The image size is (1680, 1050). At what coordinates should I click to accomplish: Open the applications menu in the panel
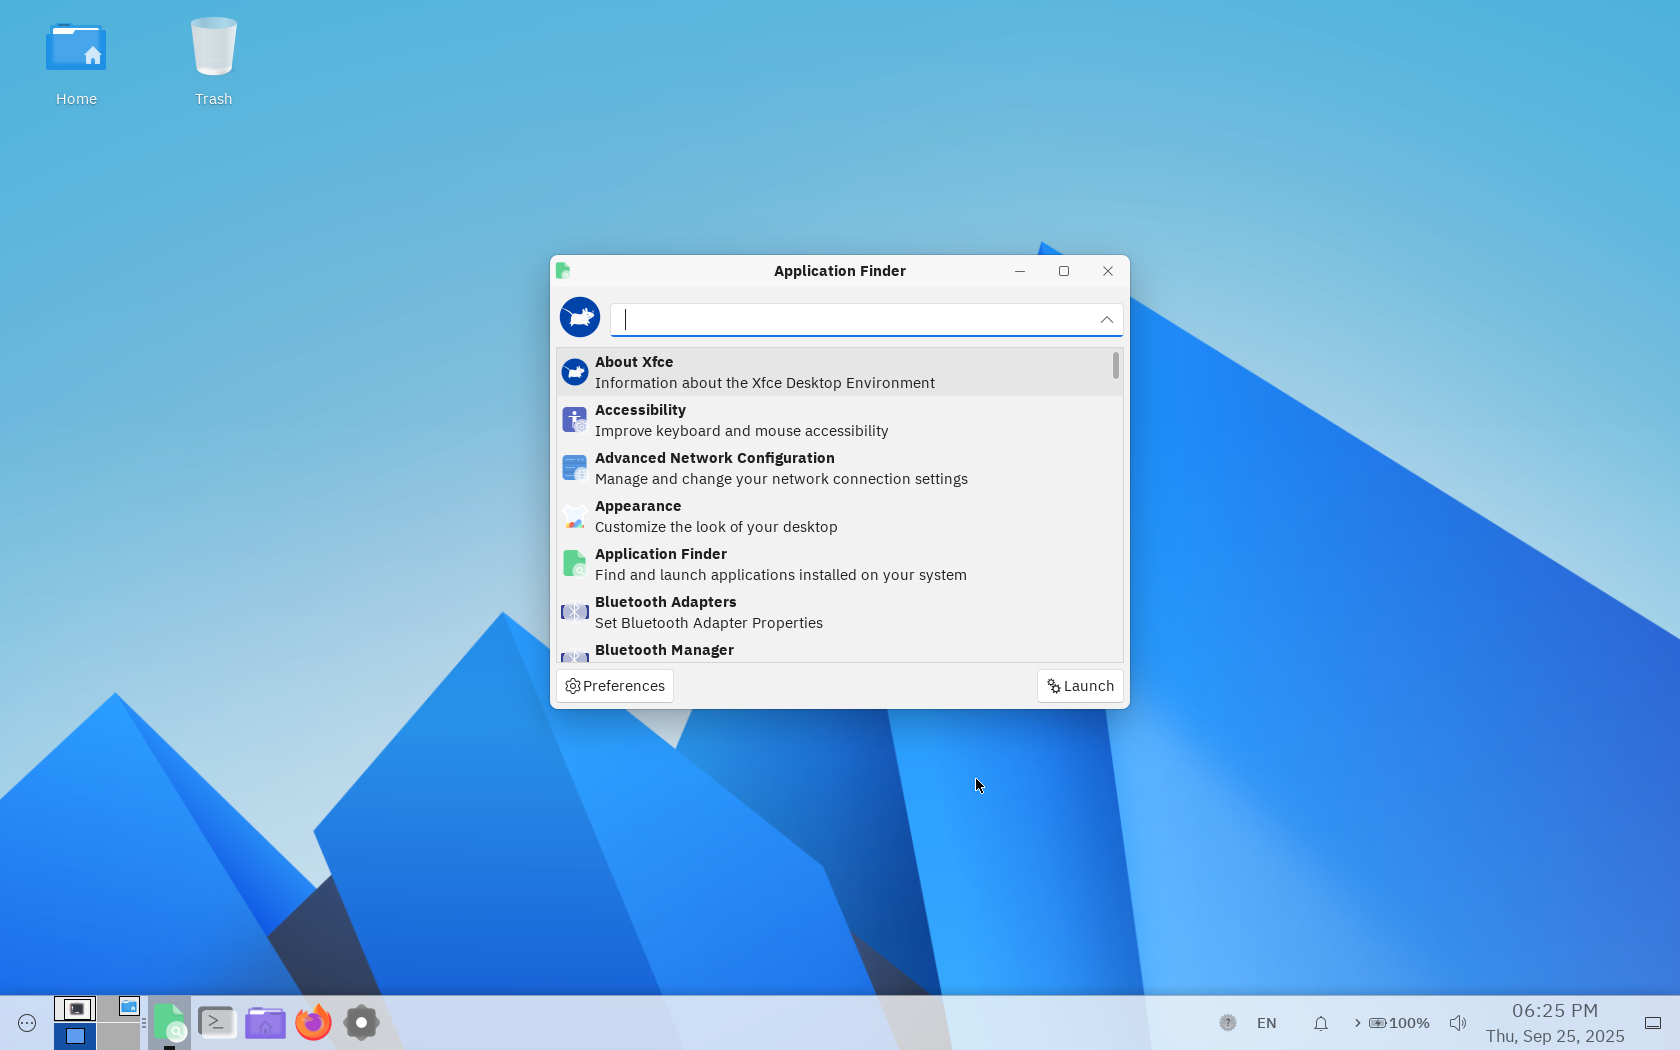(27, 1023)
